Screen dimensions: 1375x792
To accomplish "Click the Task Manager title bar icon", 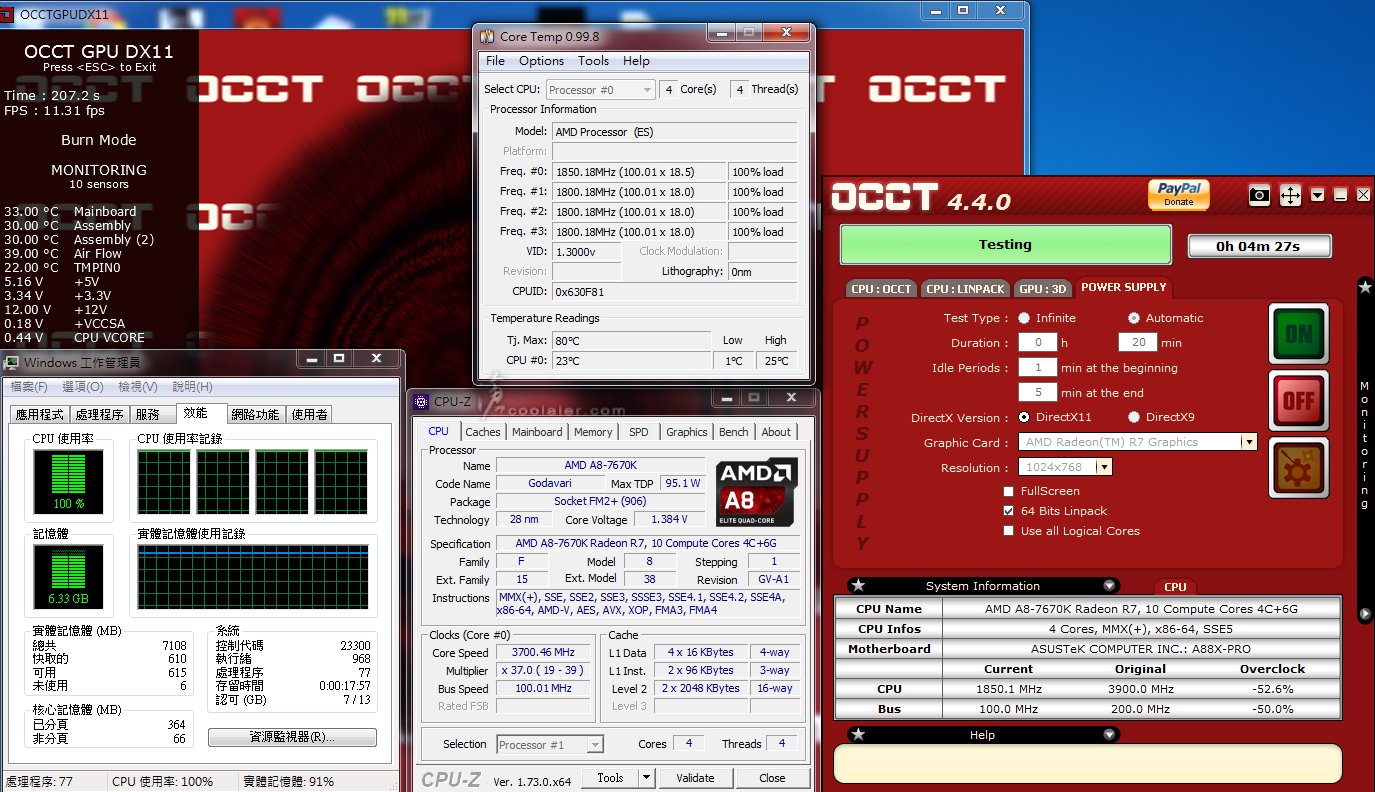I will click(x=12, y=362).
